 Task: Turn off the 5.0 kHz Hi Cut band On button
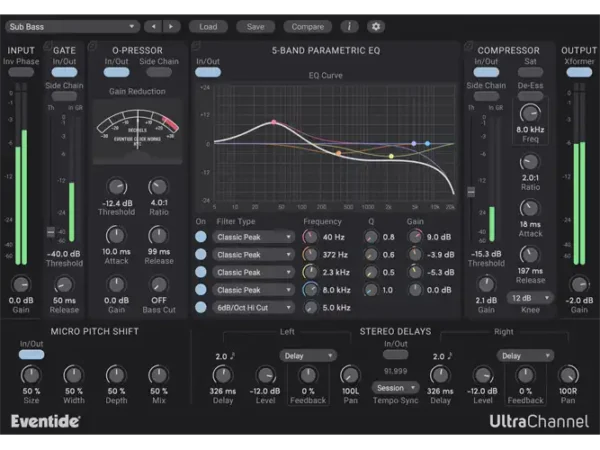(x=201, y=307)
